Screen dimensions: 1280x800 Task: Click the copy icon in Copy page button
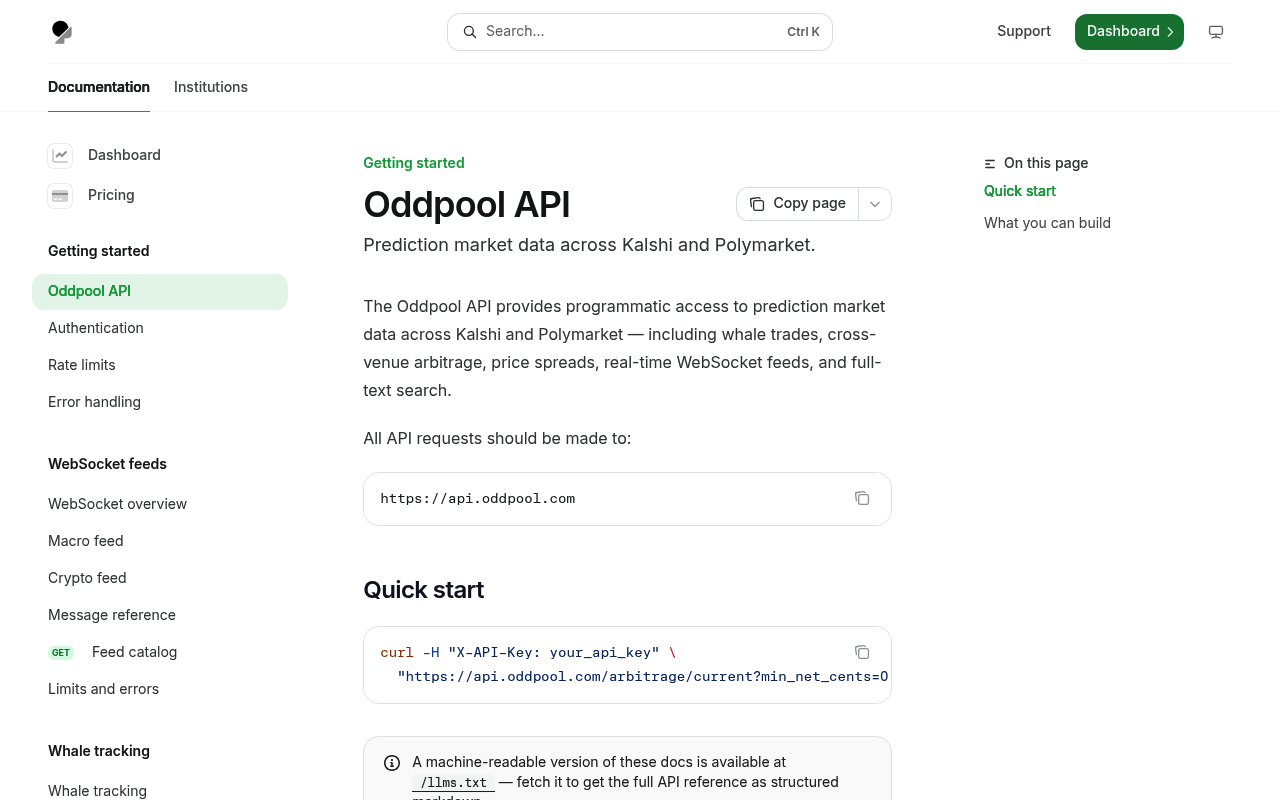click(x=757, y=204)
